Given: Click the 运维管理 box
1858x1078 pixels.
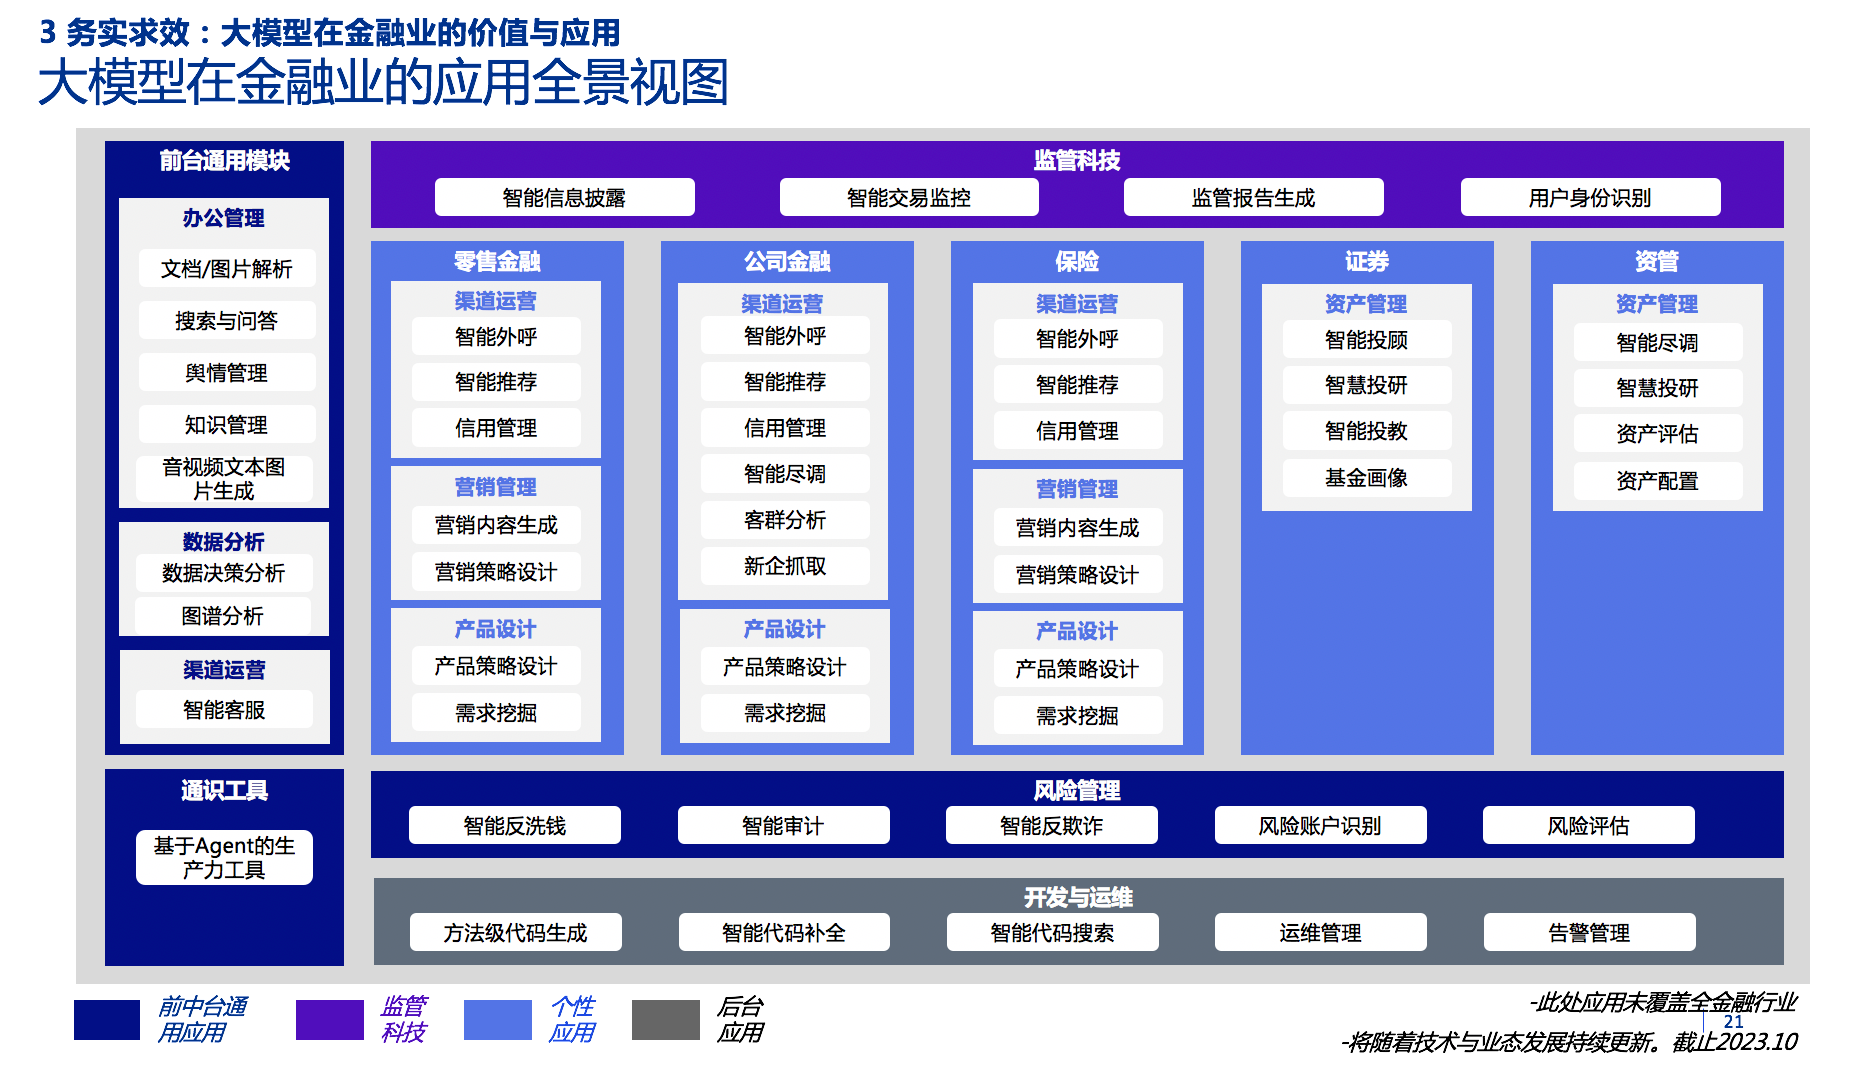Looking at the screenshot, I should click(1320, 932).
